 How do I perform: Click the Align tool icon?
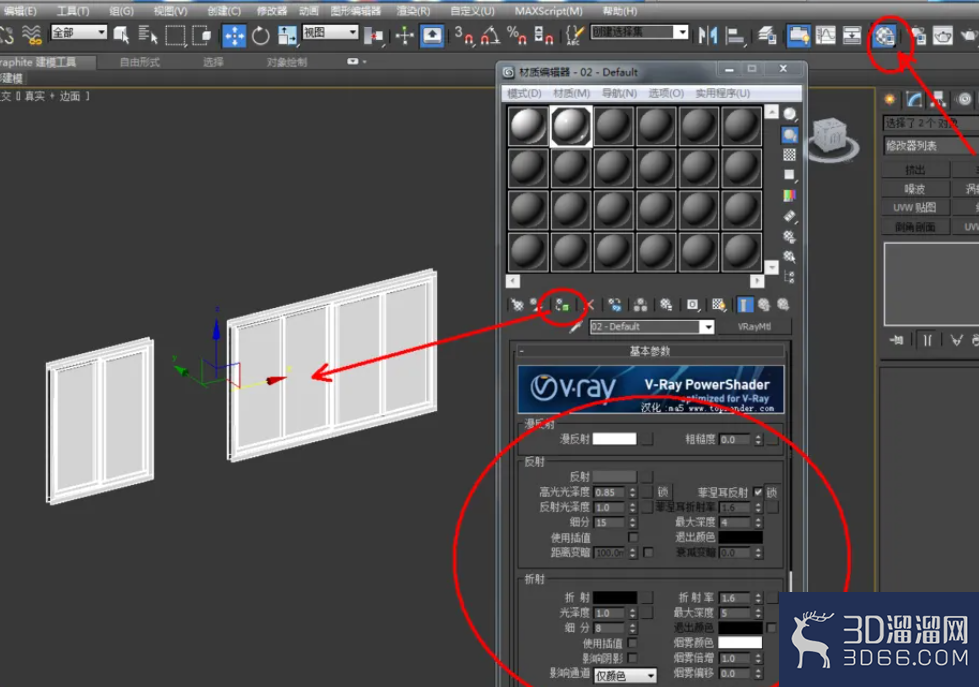[734, 36]
